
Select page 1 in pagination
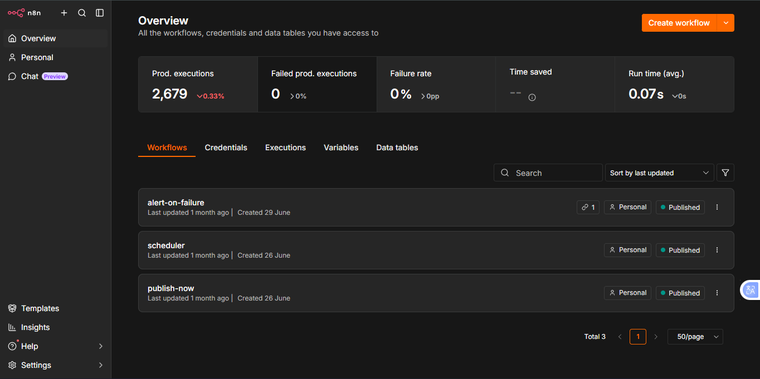pos(638,336)
